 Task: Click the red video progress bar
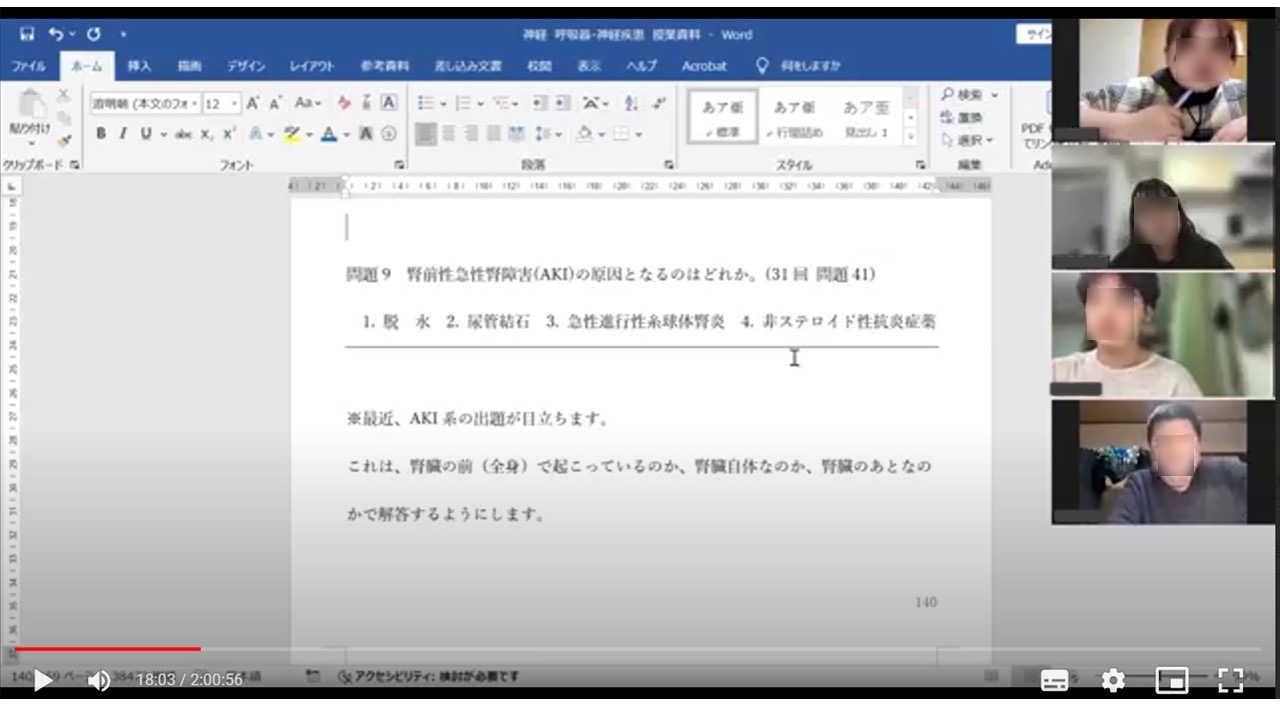coord(108,649)
